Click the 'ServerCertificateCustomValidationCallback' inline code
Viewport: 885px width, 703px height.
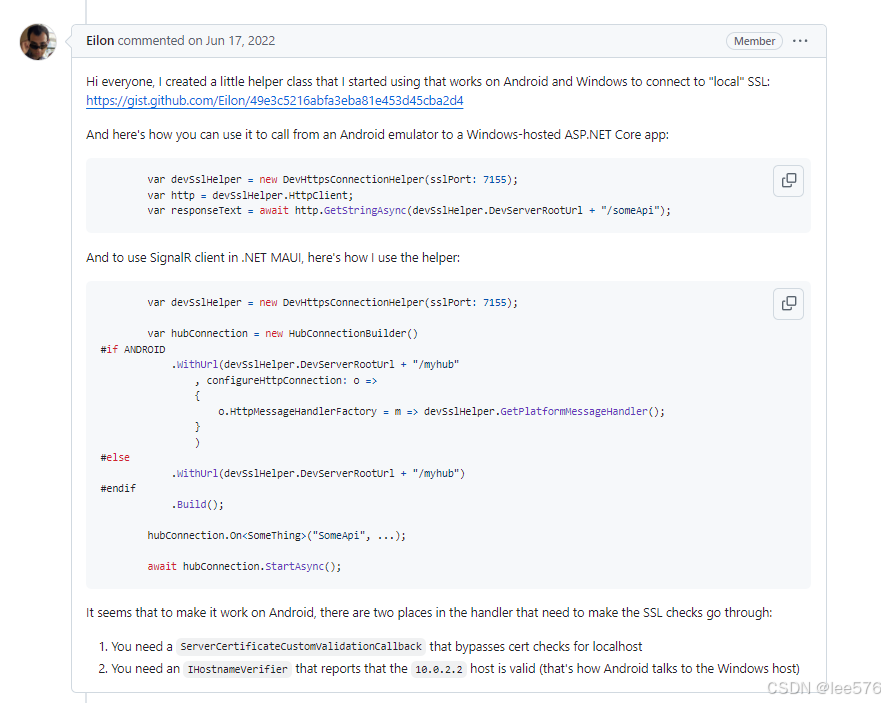click(x=301, y=647)
